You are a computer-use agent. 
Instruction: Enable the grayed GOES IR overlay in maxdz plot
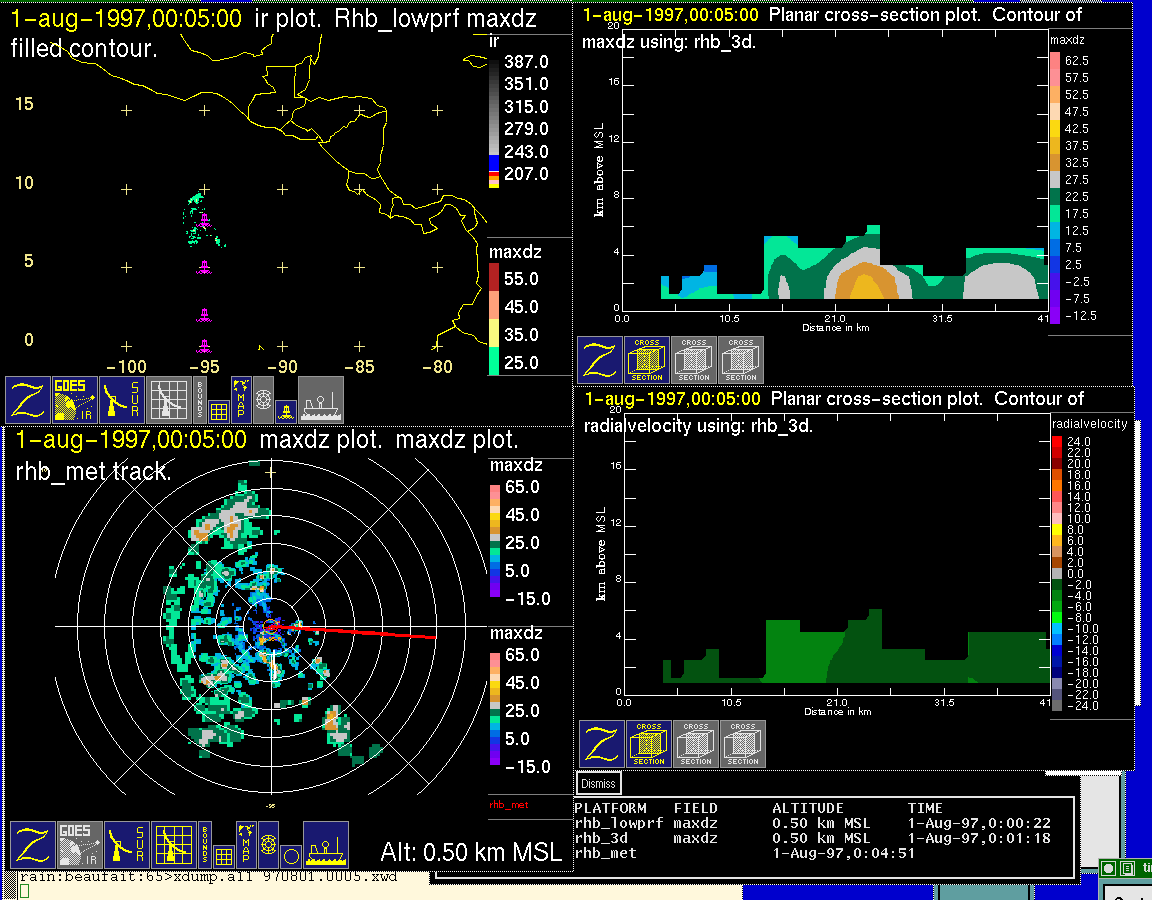(78, 845)
